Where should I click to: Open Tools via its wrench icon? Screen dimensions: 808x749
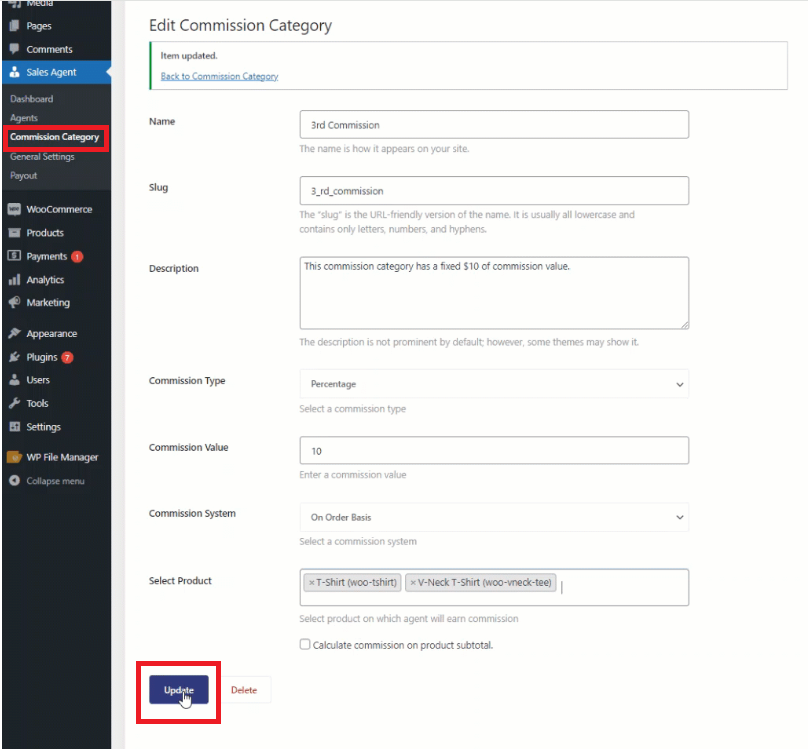pos(14,403)
